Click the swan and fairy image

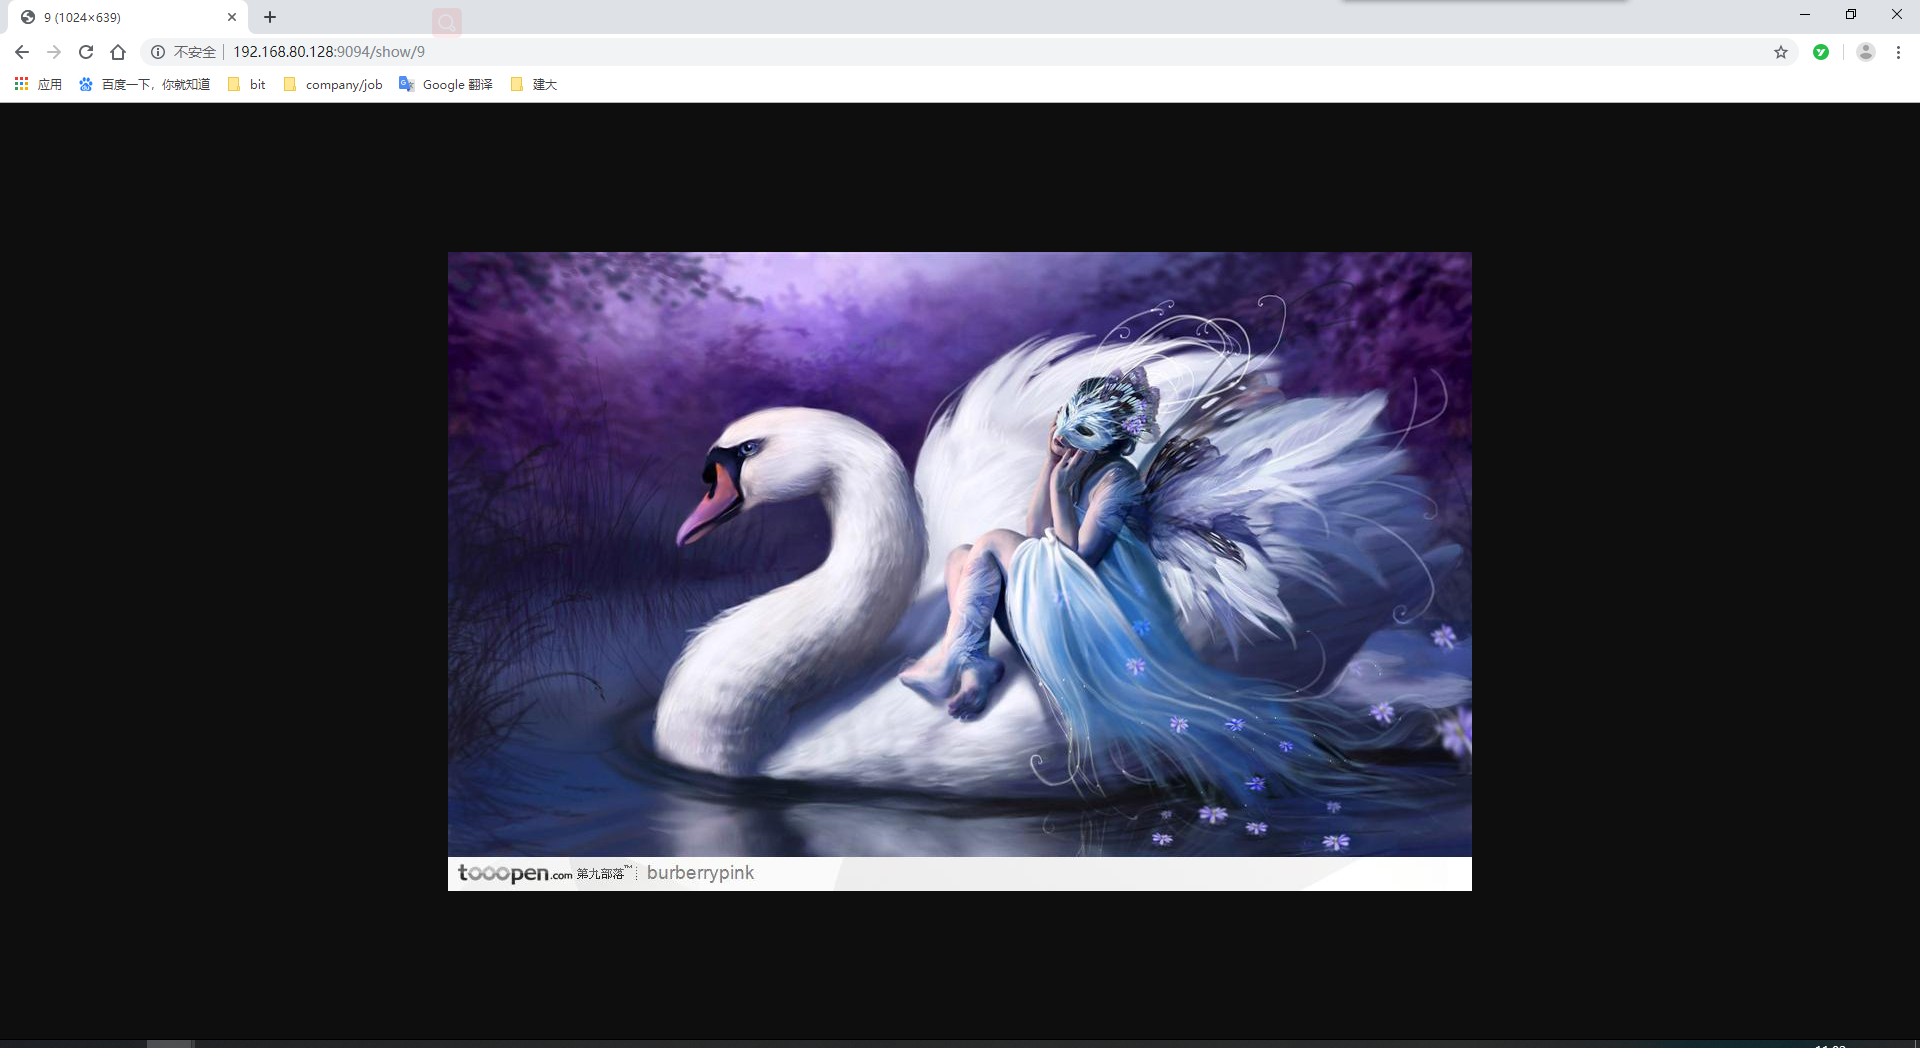tap(960, 571)
